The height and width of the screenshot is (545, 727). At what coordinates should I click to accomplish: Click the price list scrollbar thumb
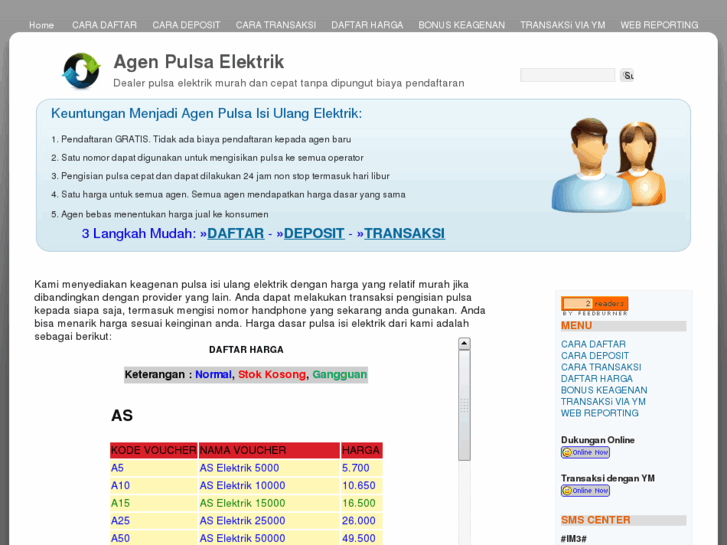pos(464,405)
